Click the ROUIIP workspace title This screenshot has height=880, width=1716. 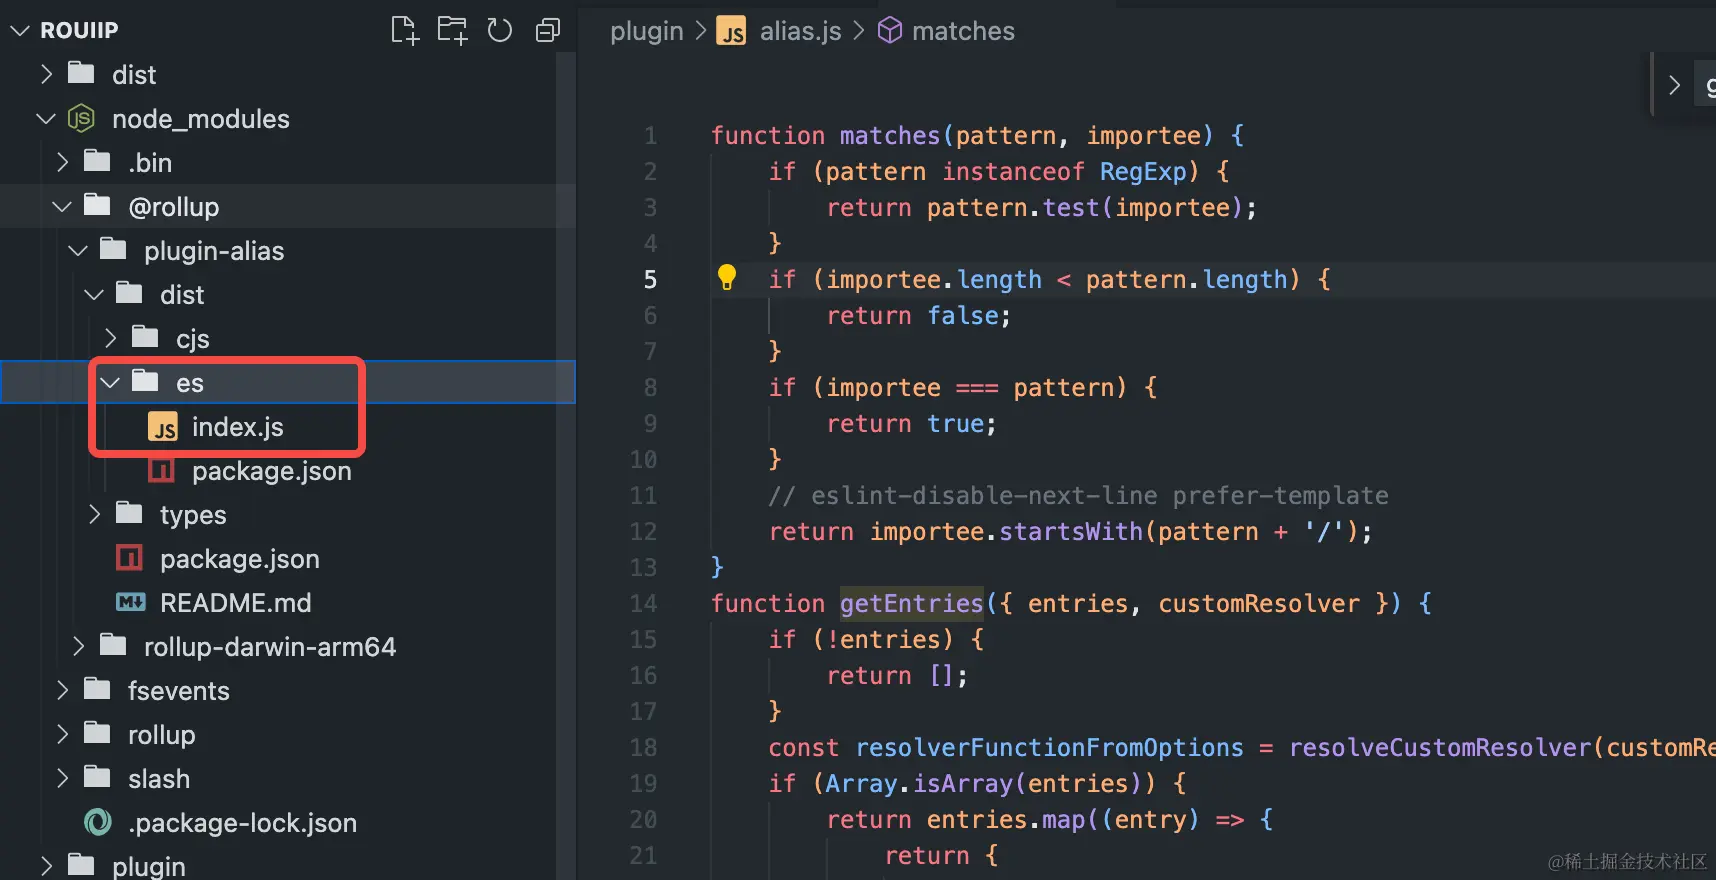pyautogui.click(x=79, y=31)
